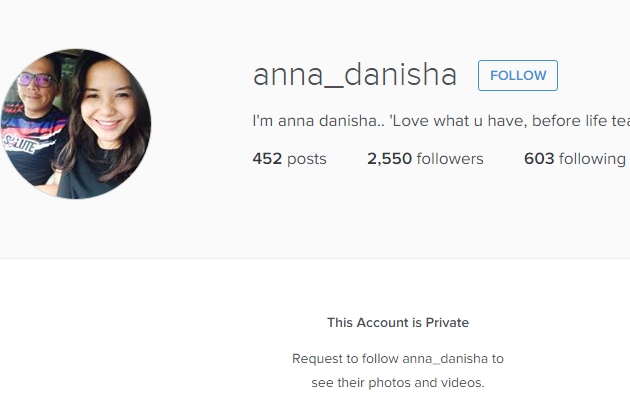Image resolution: width=630 pixels, height=405 pixels.
Task: Click the "This Account is Private" heading
Action: coord(398,323)
